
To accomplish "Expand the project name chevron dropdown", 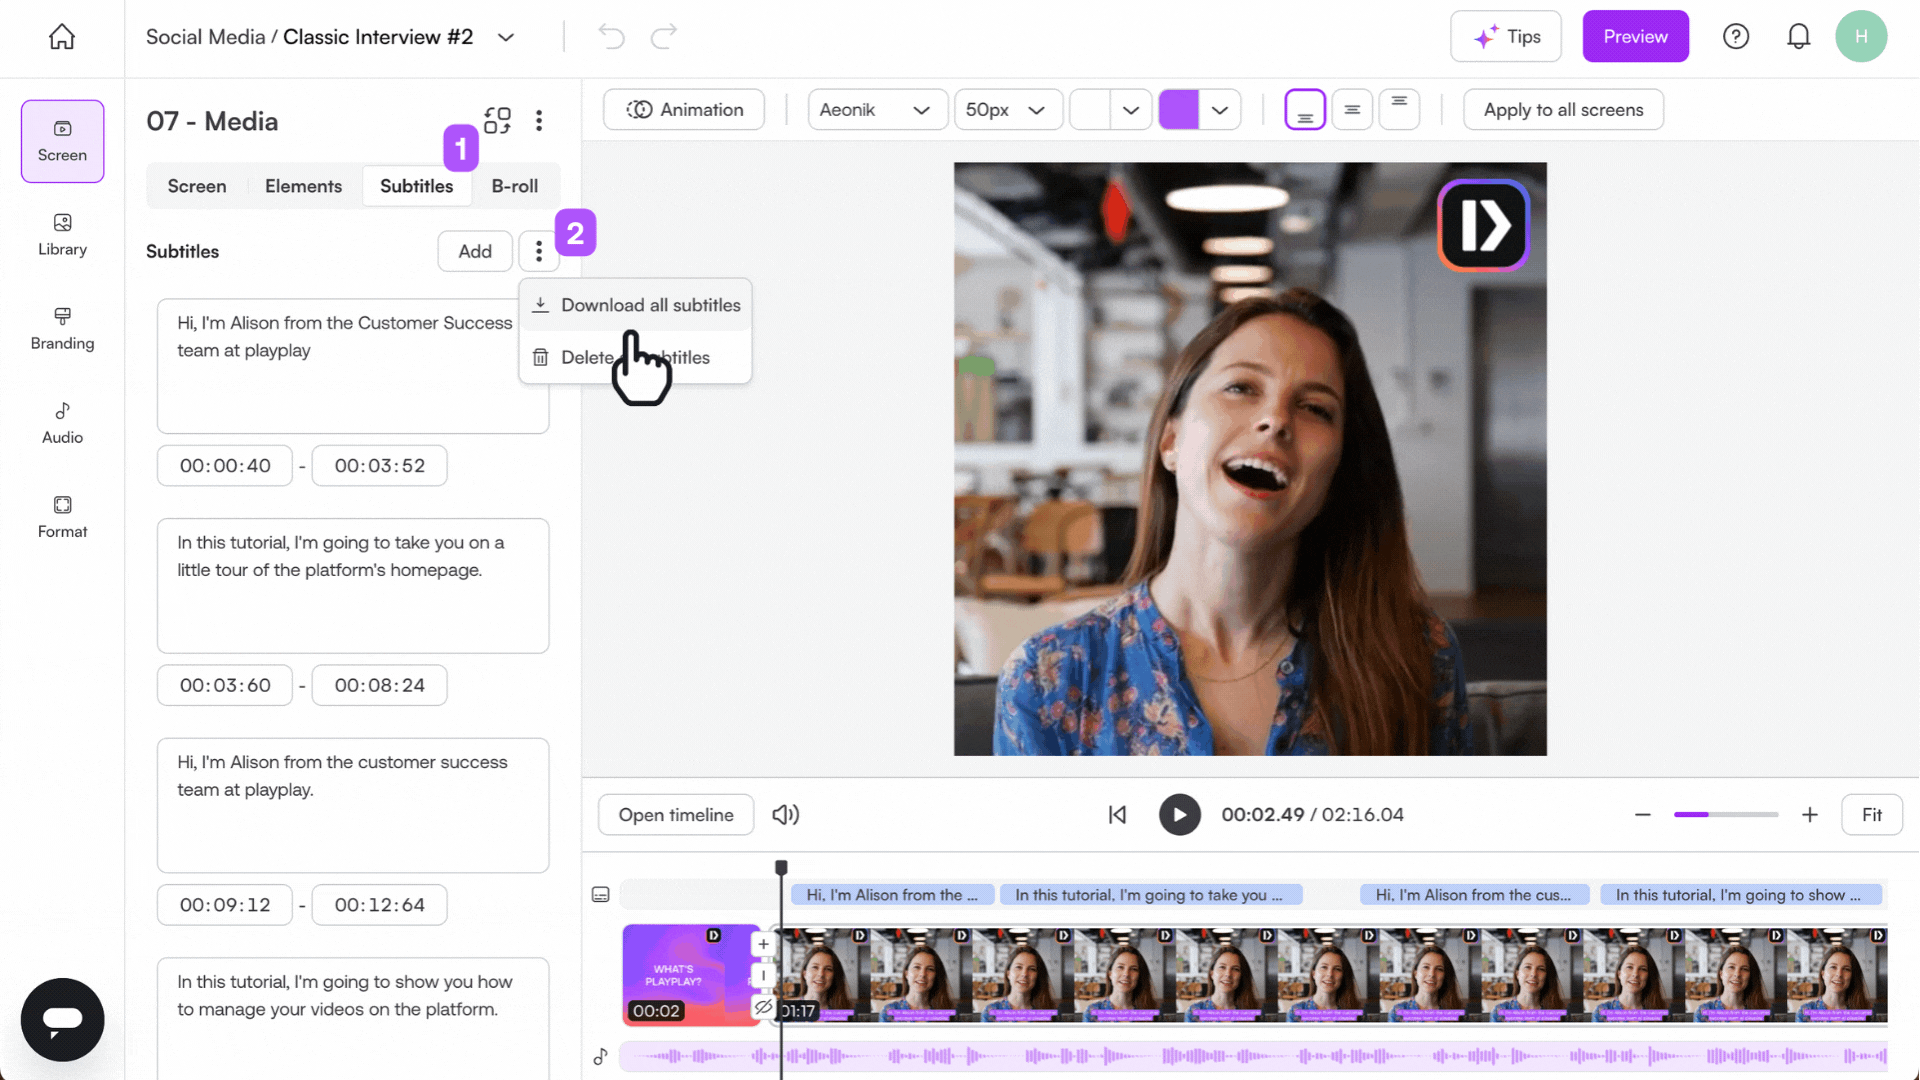I will (x=506, y=37).
